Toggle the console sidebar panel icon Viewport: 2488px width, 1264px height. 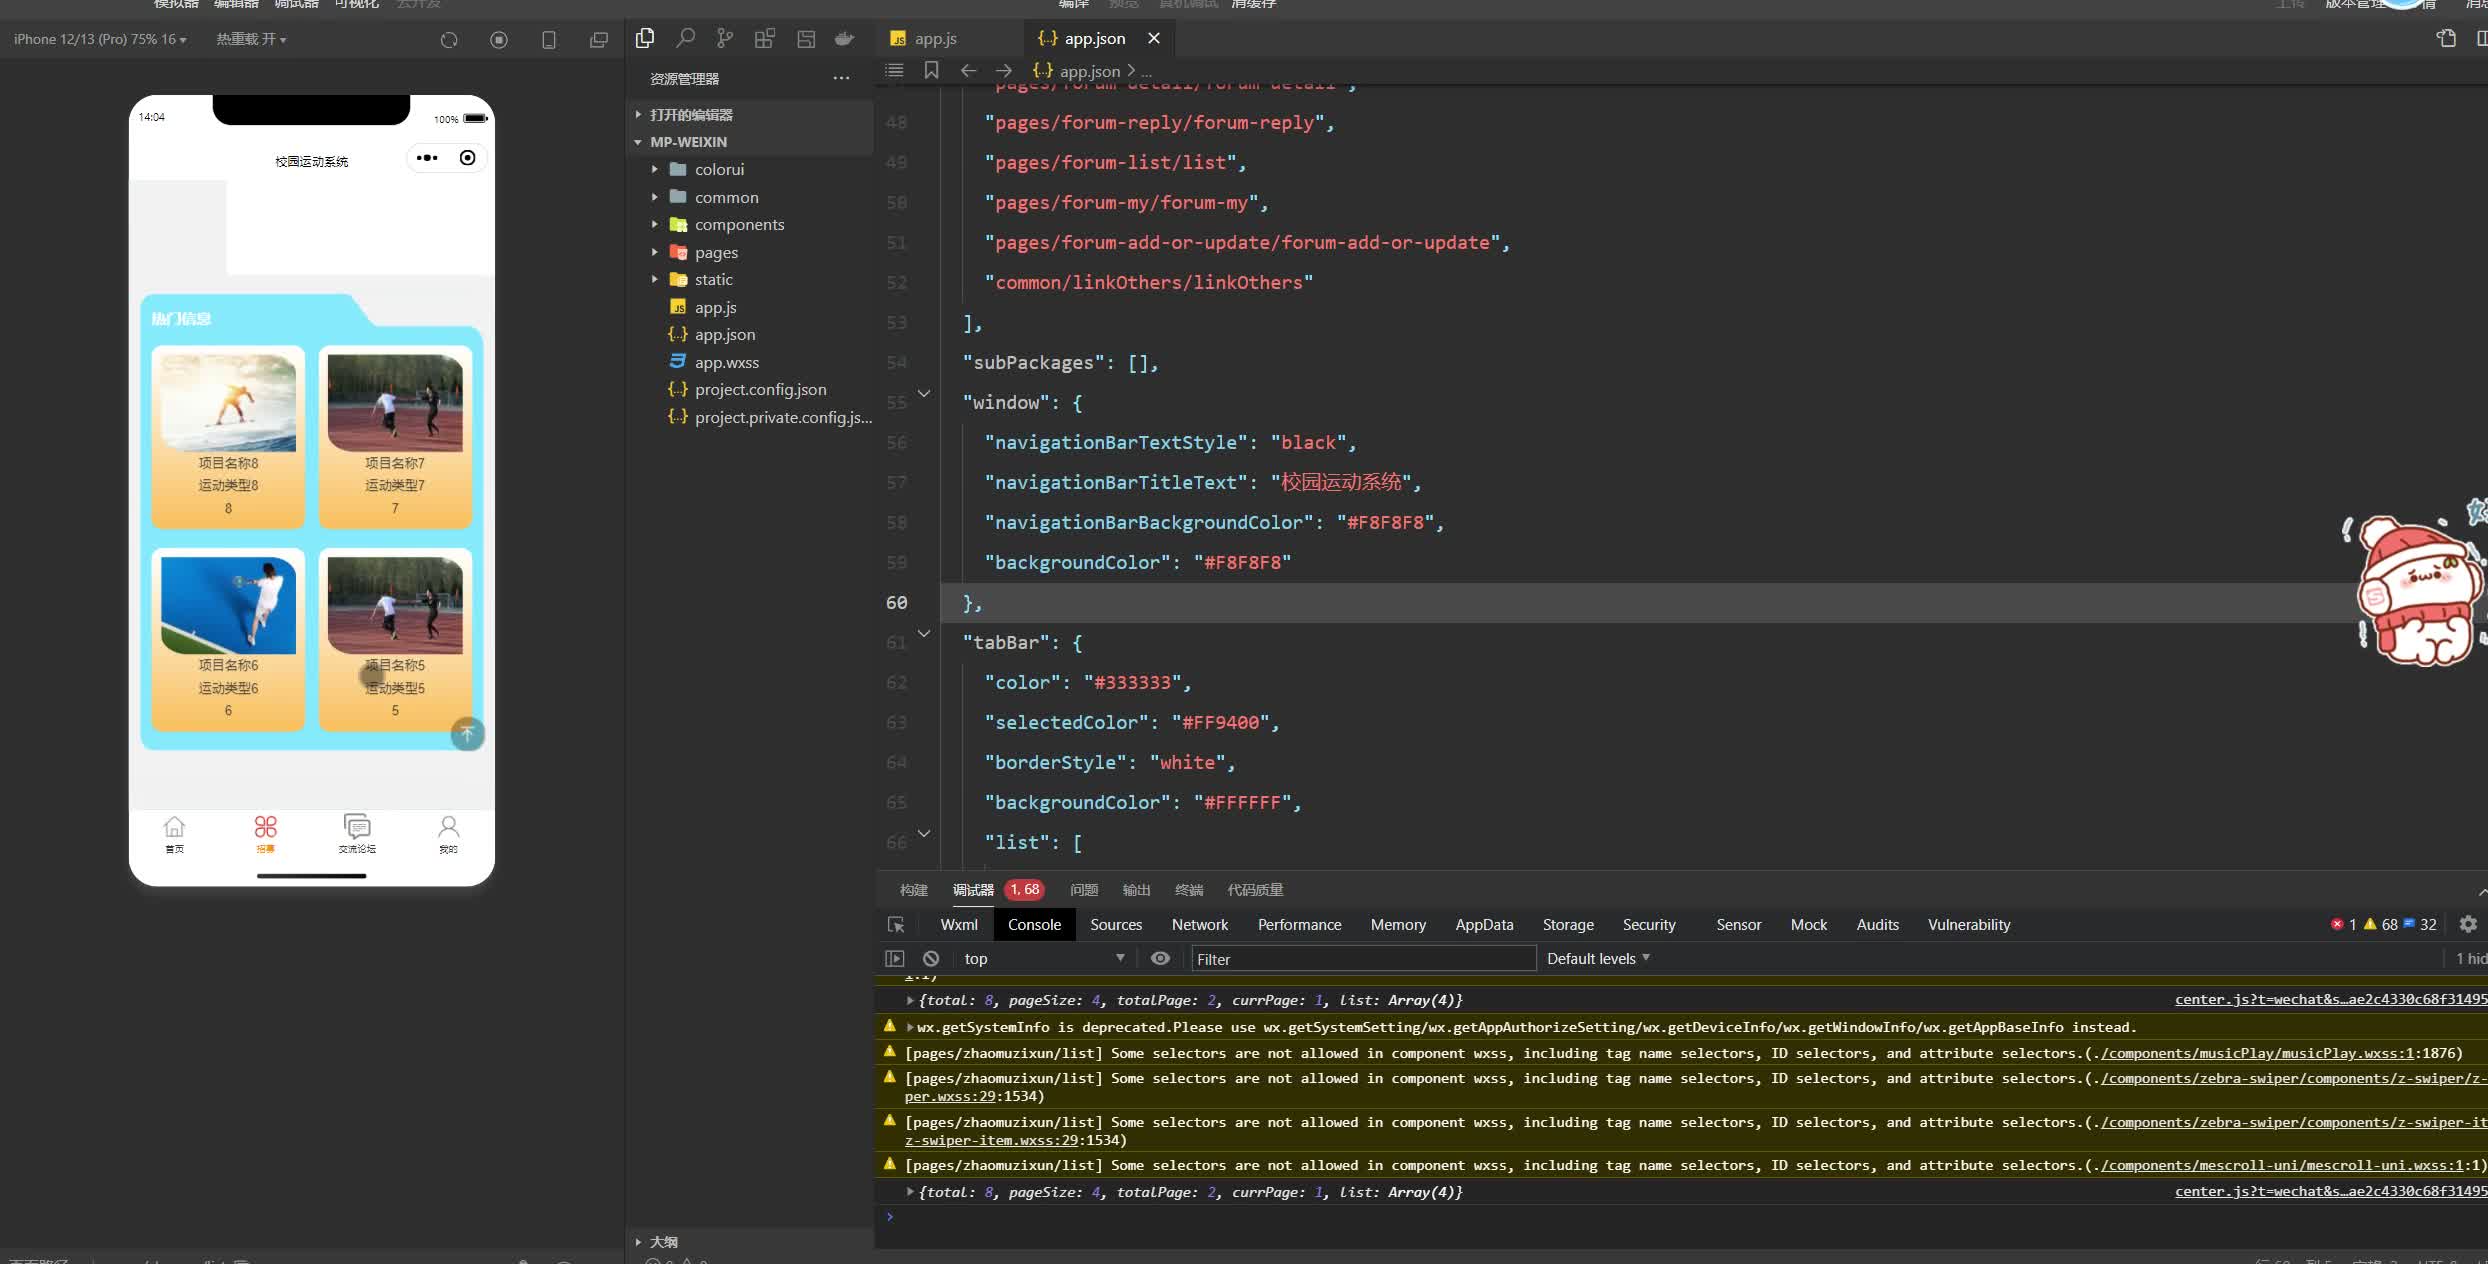tap(895, 958)
